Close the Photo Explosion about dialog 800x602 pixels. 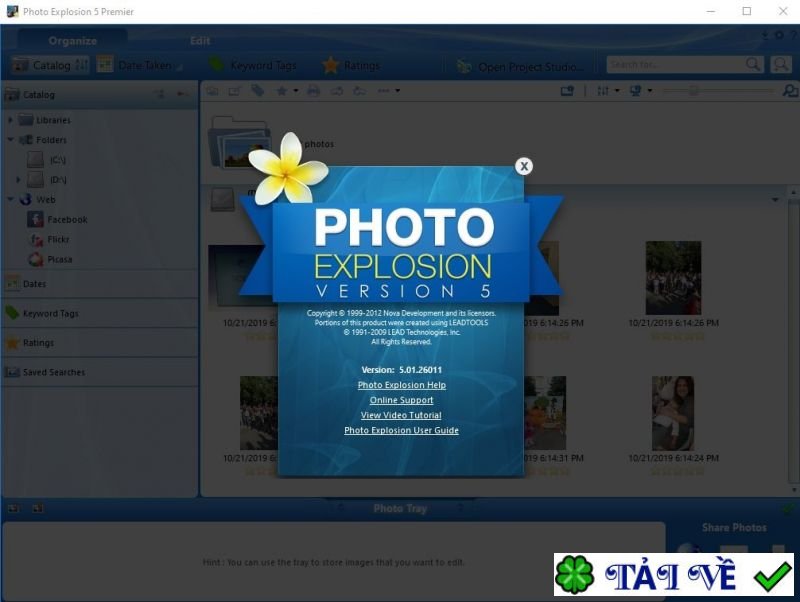coord(523,166)
